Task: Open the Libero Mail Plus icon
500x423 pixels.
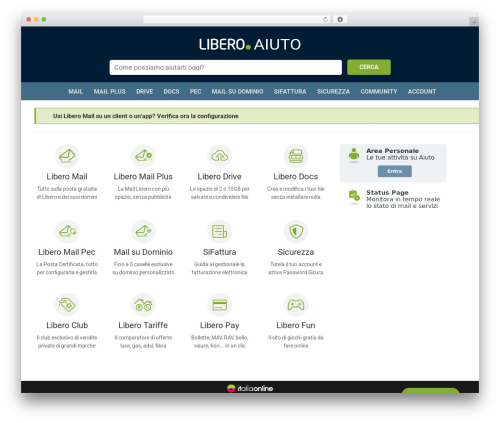Action: 143,156
